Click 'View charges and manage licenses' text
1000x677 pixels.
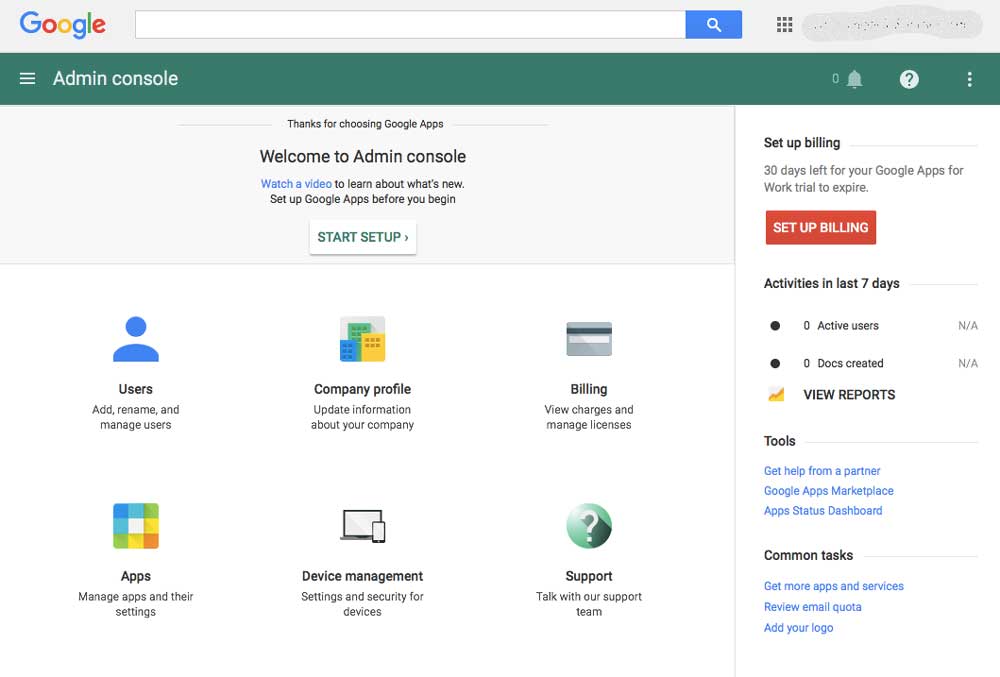(589, 417)
